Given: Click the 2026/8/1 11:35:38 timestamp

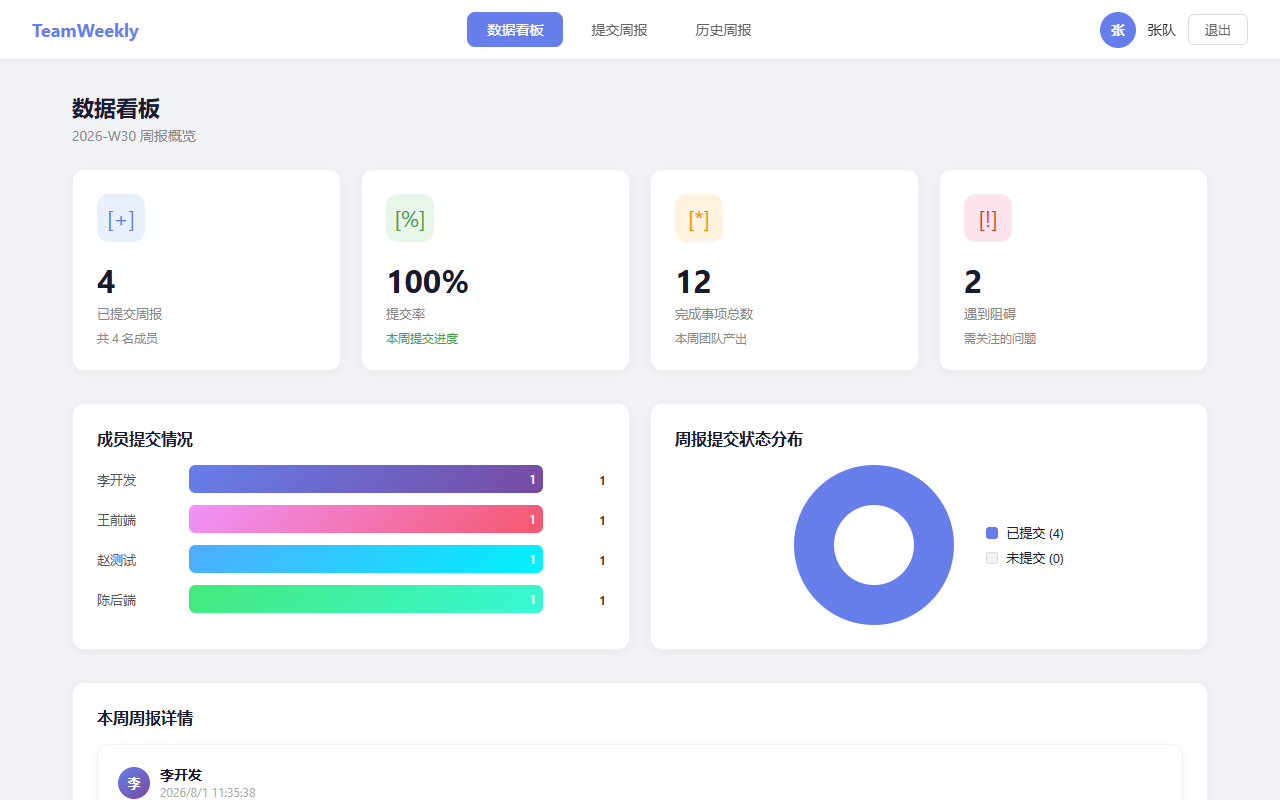Looking at the screenshot, I should pyautogui.click(x=208, y=792).
